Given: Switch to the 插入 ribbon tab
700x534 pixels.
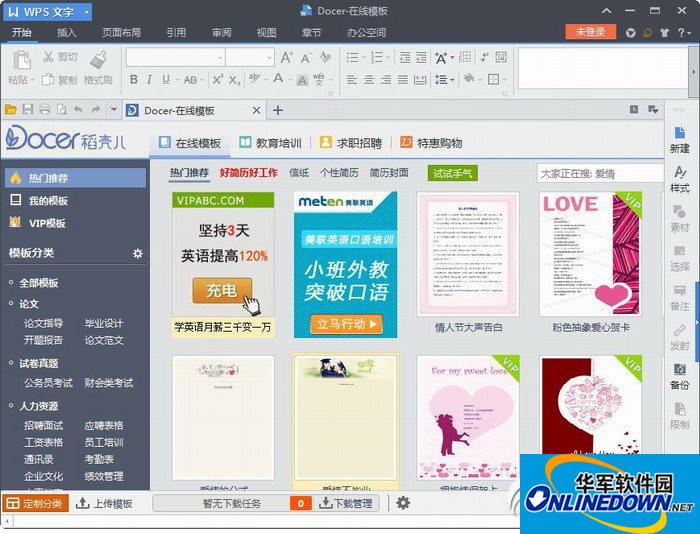Looking at the screenshot, I should click(x=67, y=32).
